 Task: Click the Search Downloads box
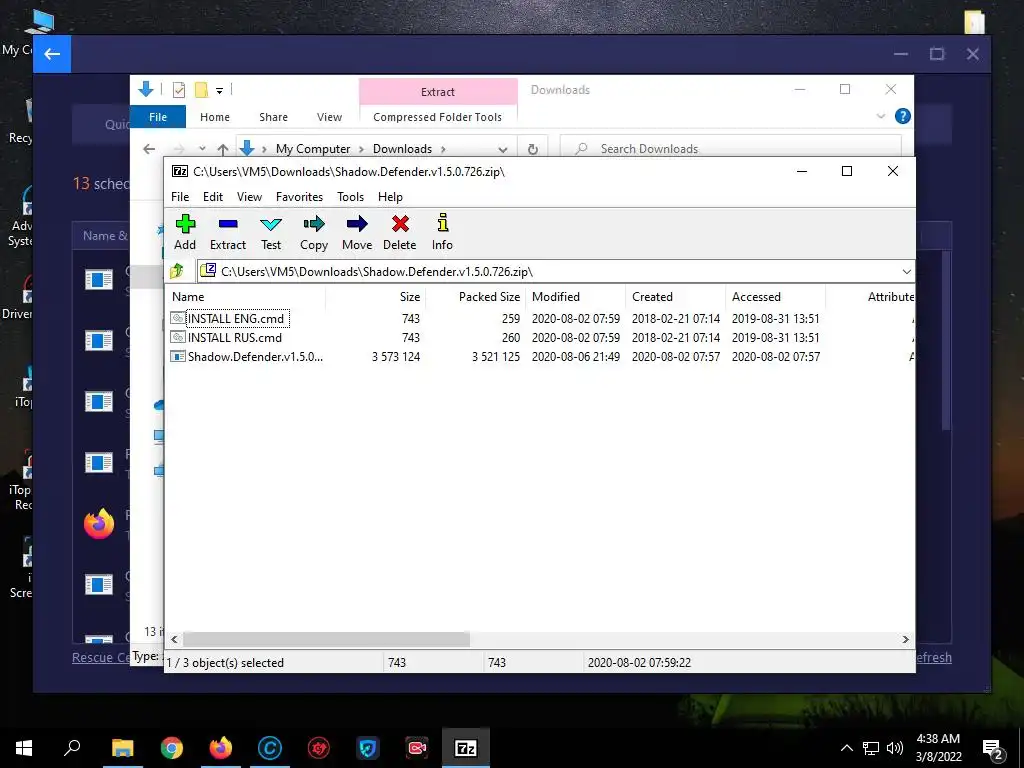tap(731, 148)
